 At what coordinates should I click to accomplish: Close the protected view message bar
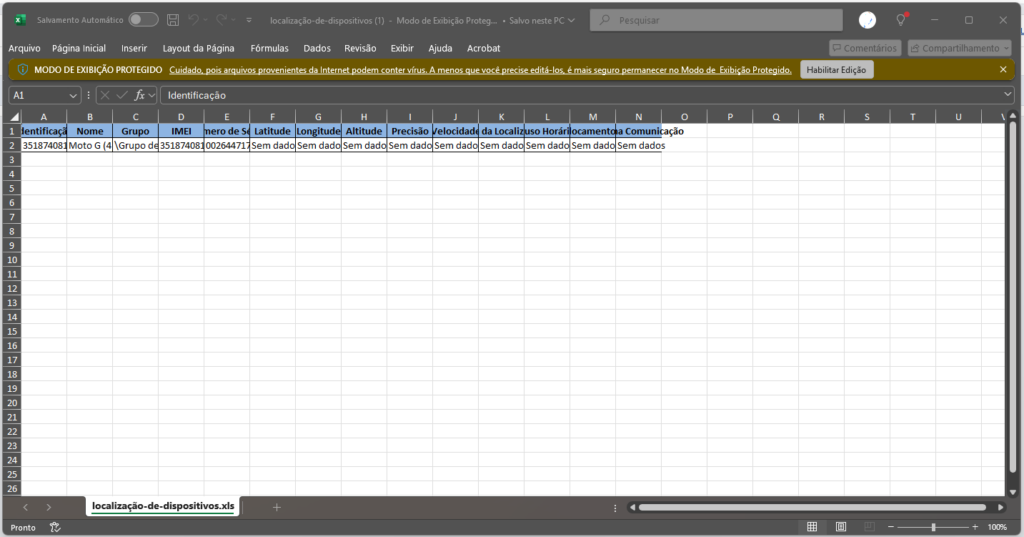click(1003, 69)
